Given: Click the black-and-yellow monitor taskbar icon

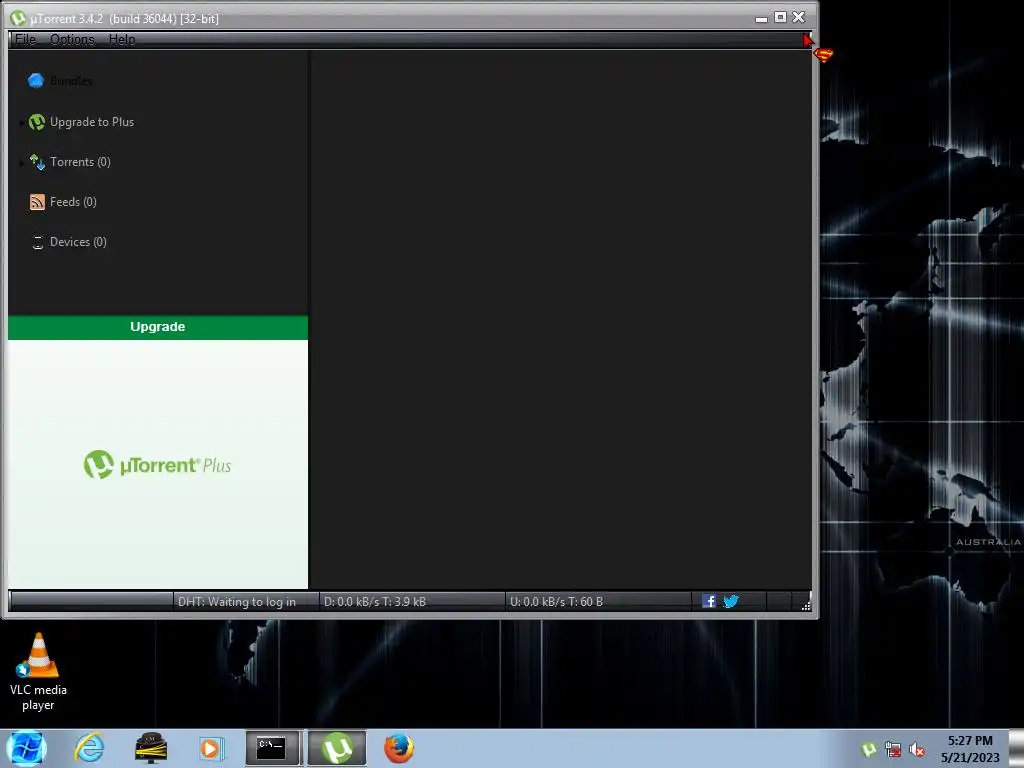Looking at the screenshot, I should [x=151, y=748].
